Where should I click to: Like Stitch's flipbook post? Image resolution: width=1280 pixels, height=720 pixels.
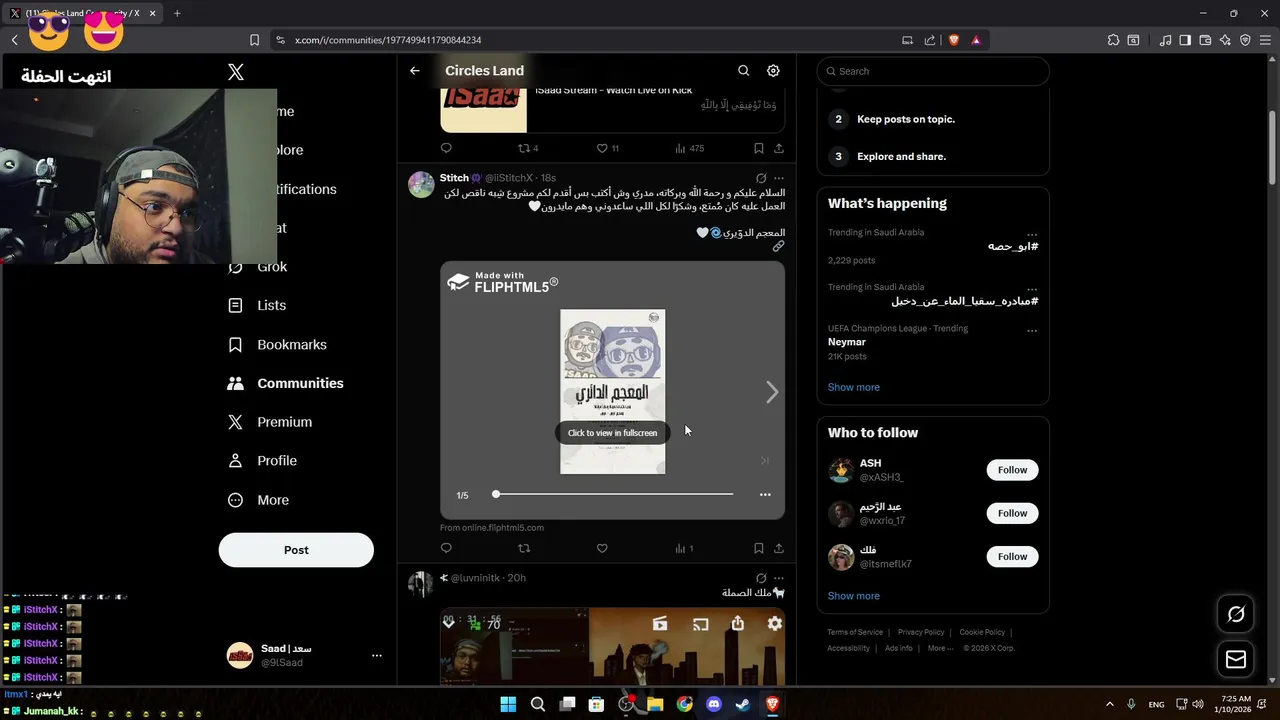(602, 548)
